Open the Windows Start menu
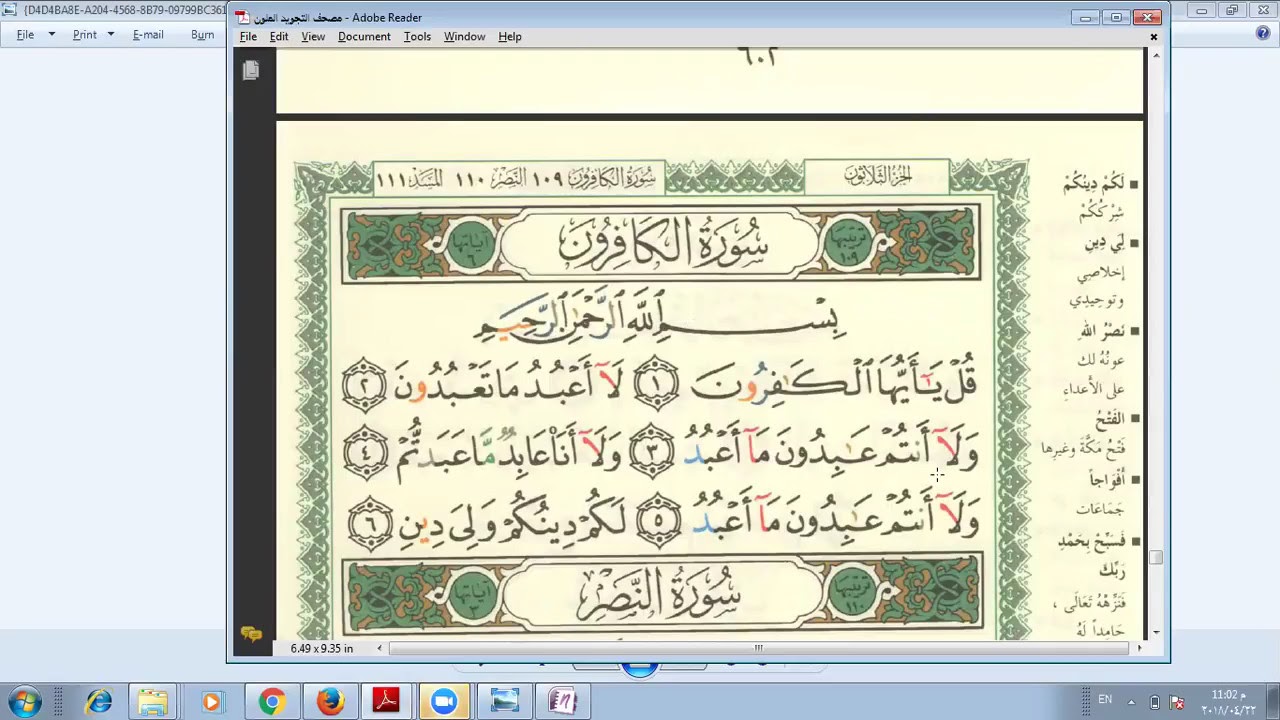 coord(24,701)
